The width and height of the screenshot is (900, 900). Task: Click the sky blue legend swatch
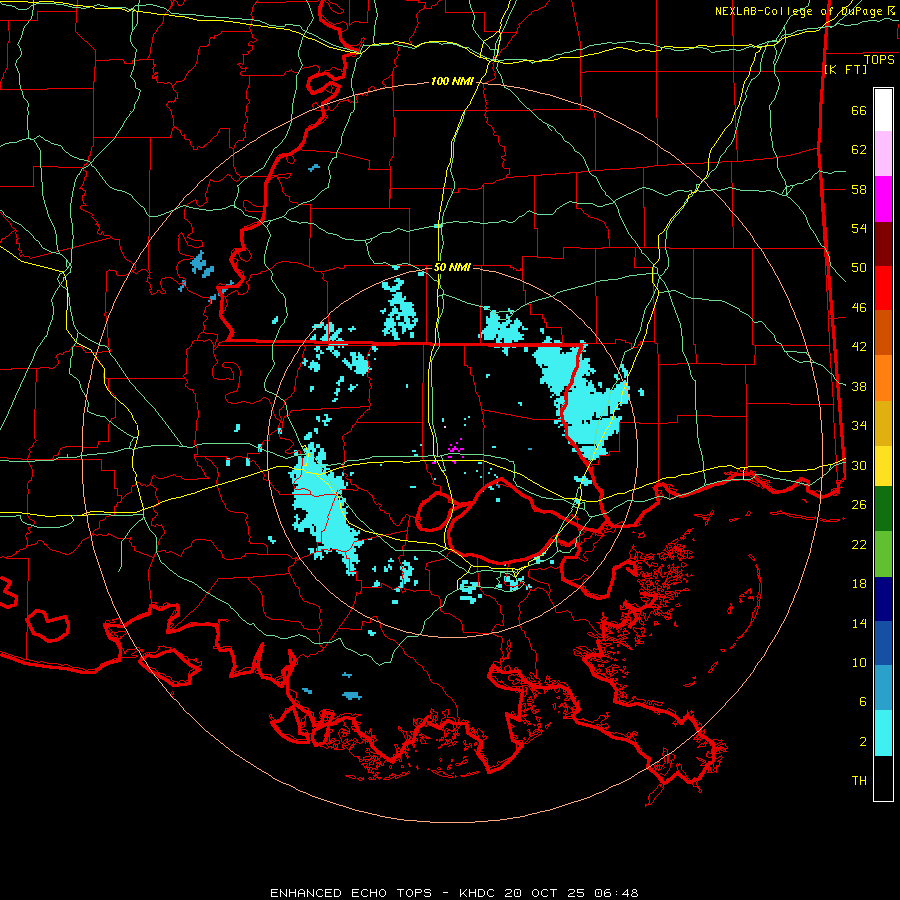tap(883, 688)
